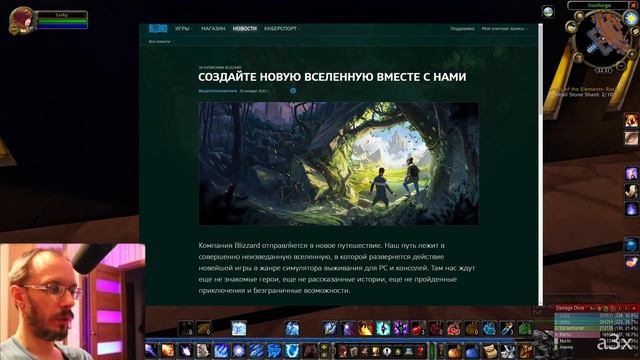Open the quest log exclamation micro button

(387, 351)
